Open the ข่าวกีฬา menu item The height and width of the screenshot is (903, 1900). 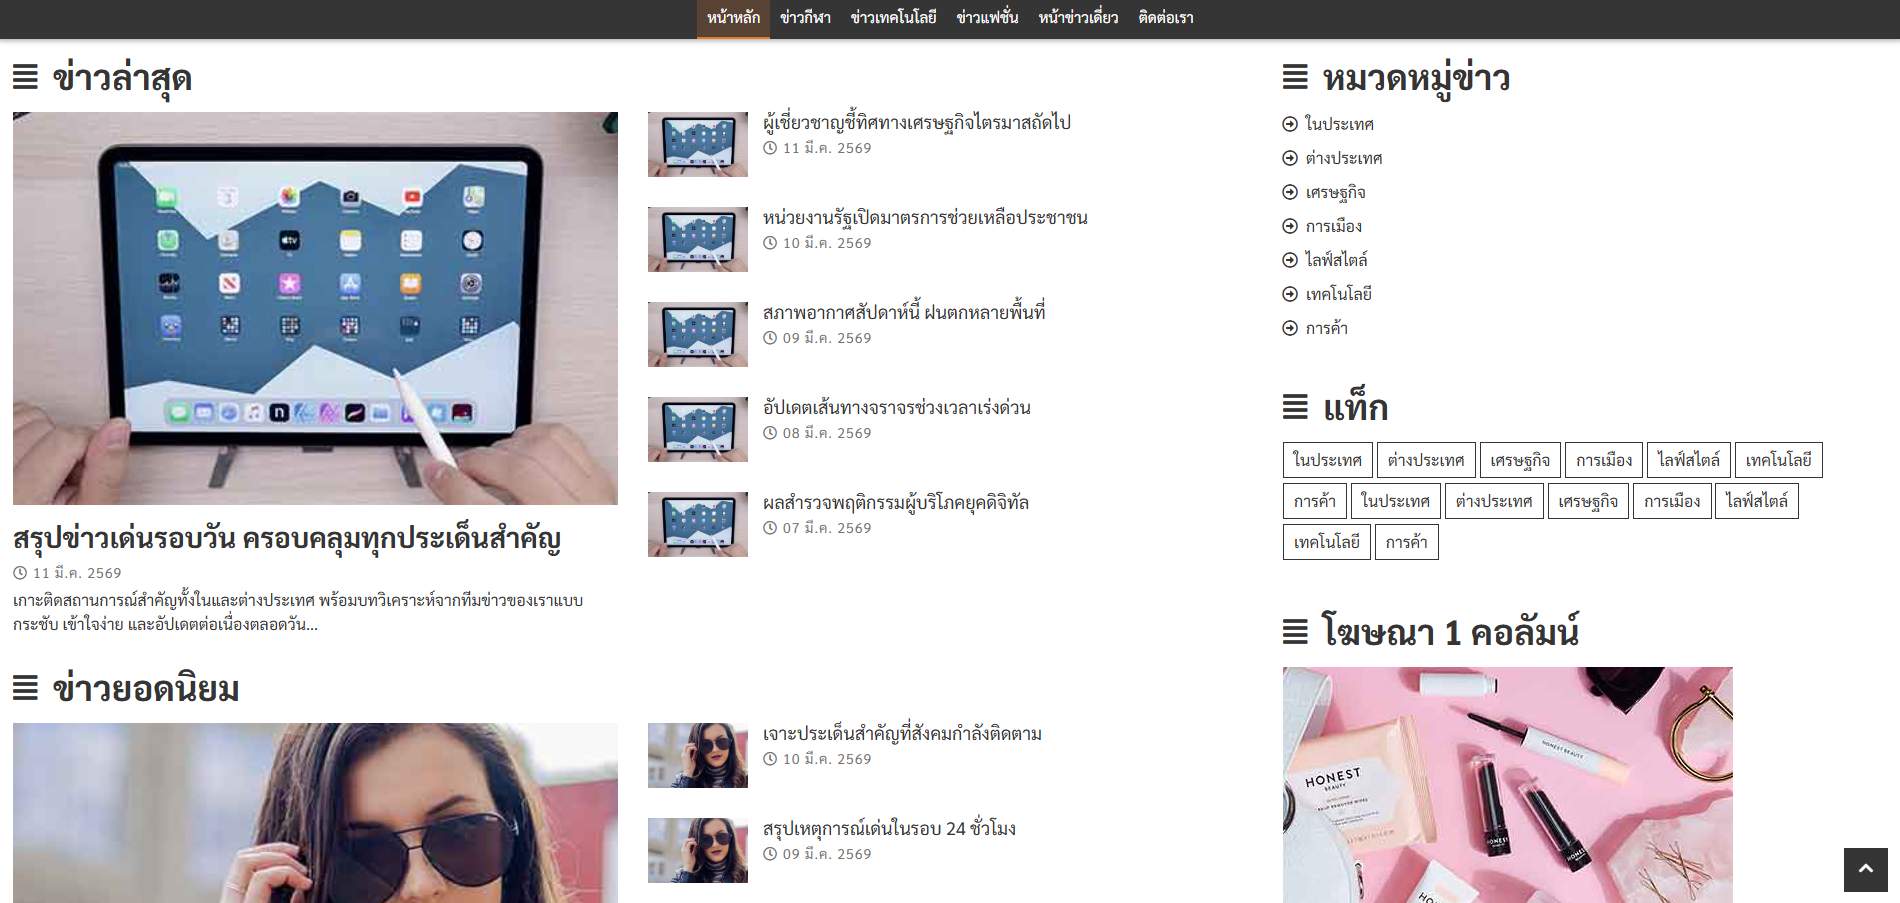point(805,18)
